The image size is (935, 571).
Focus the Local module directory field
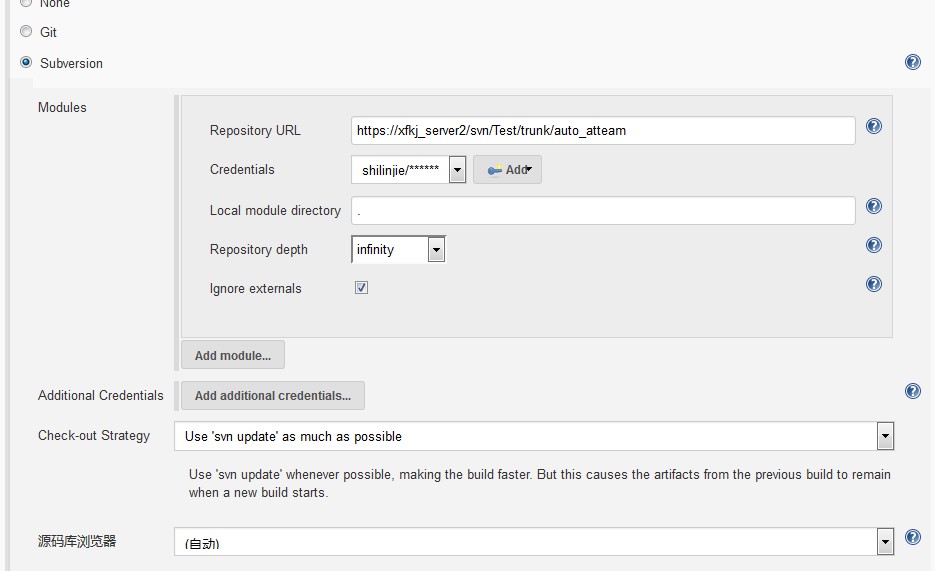pos(603,210)
